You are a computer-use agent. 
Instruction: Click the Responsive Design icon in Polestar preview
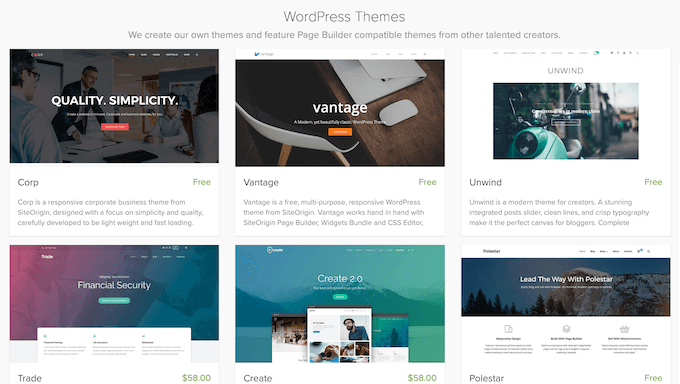coord(509,329)
